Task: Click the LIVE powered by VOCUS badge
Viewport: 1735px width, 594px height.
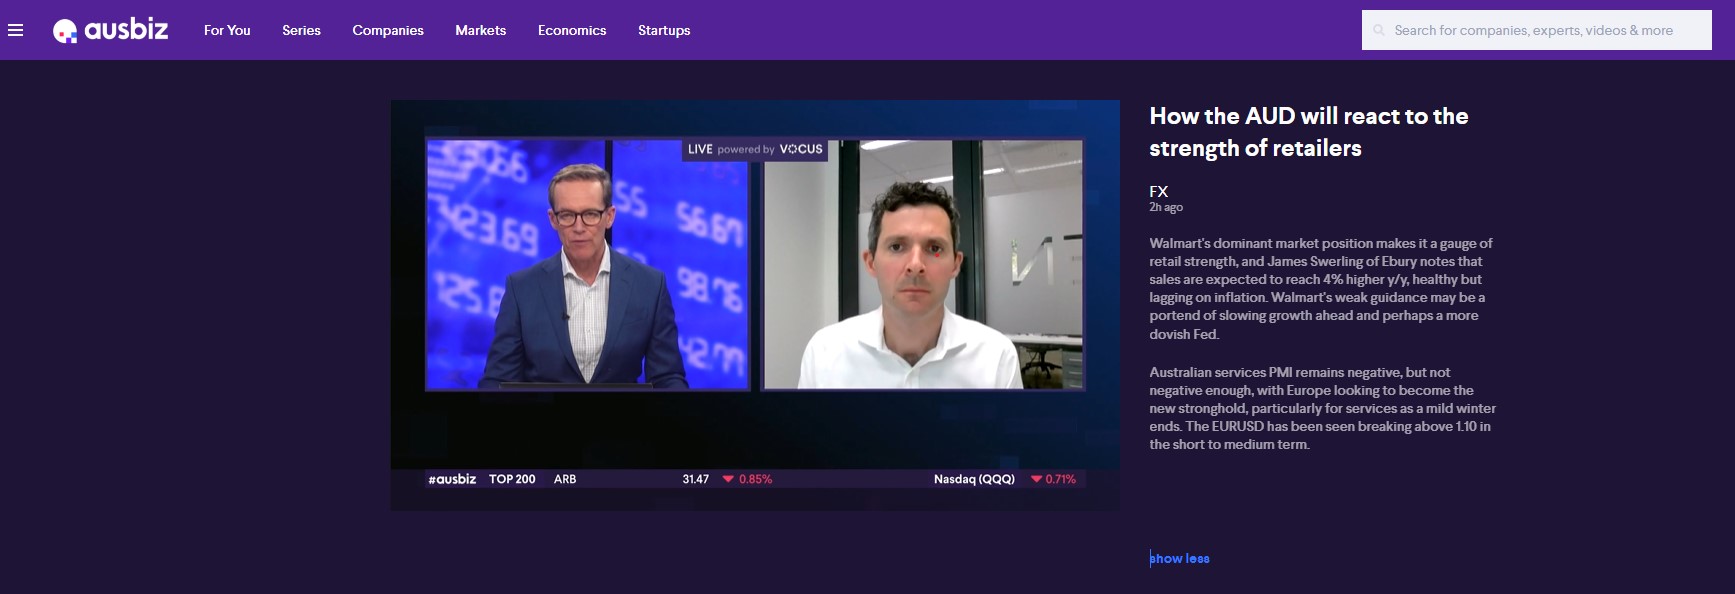Action: pos(755,149)
